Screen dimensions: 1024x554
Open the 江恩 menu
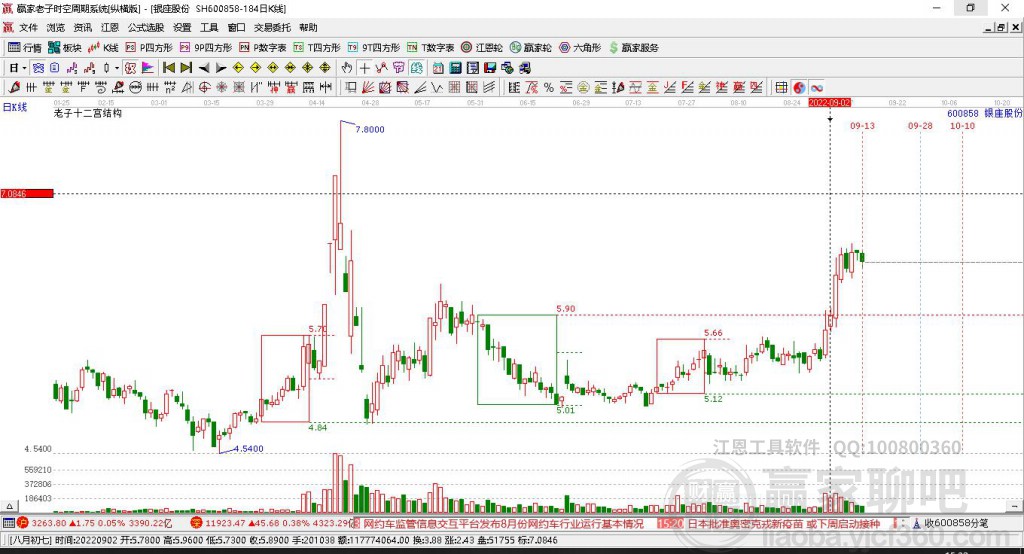tap(110, 27)
